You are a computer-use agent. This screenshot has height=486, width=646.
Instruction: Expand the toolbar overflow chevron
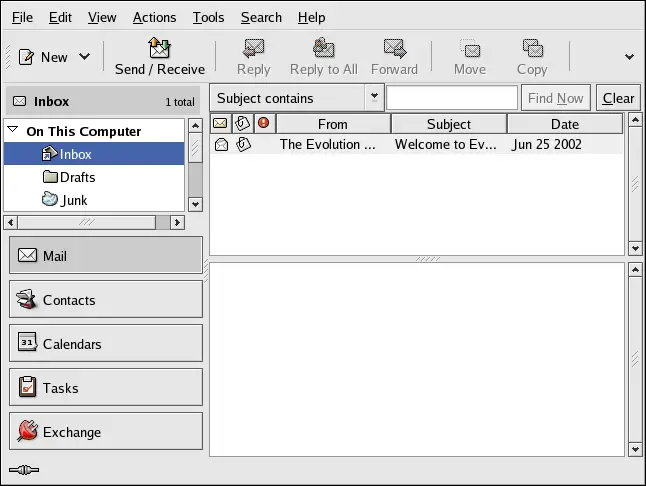click(629, 57)
